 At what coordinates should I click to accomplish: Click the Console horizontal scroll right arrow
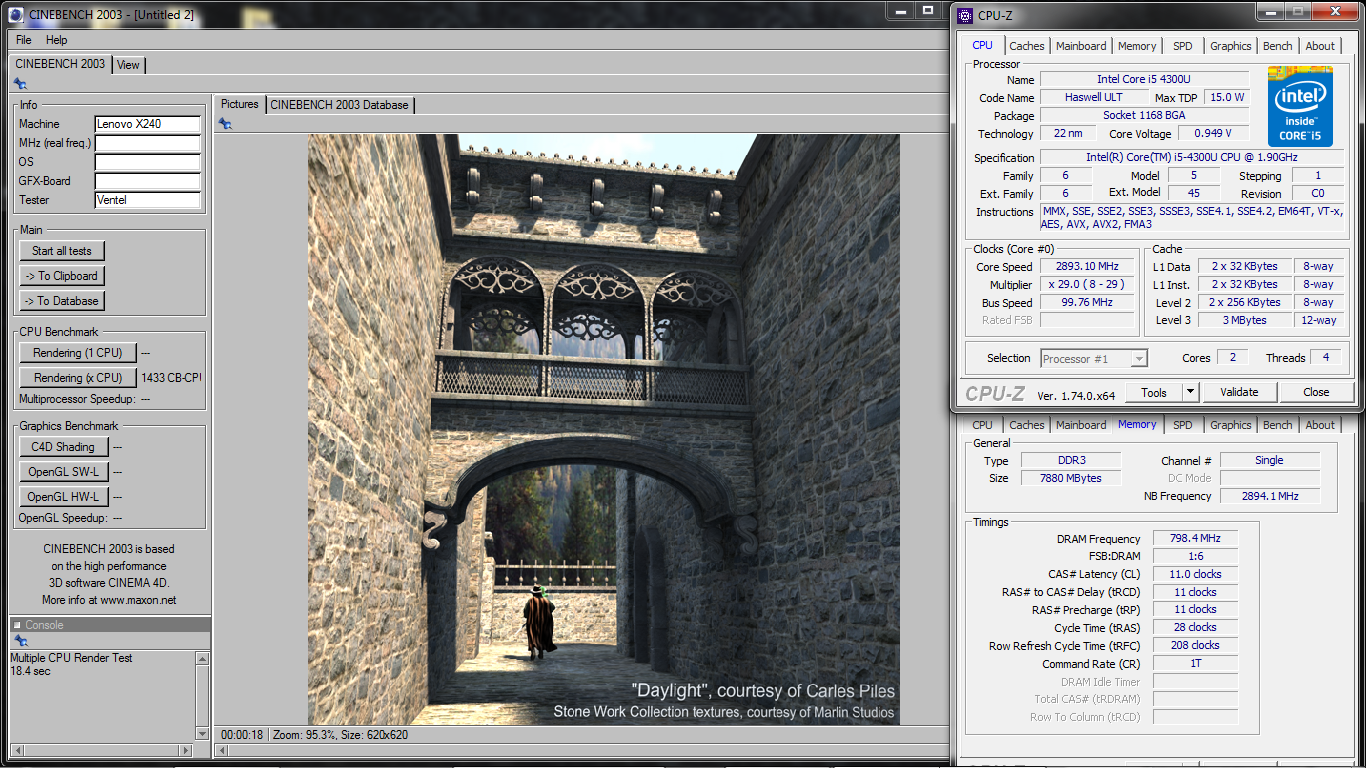pyautogui.click(x=186, y=750)
